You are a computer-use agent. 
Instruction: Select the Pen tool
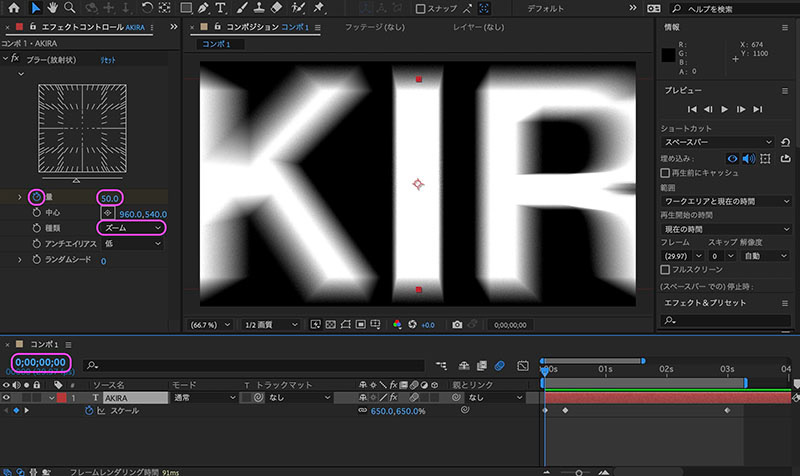203,8
